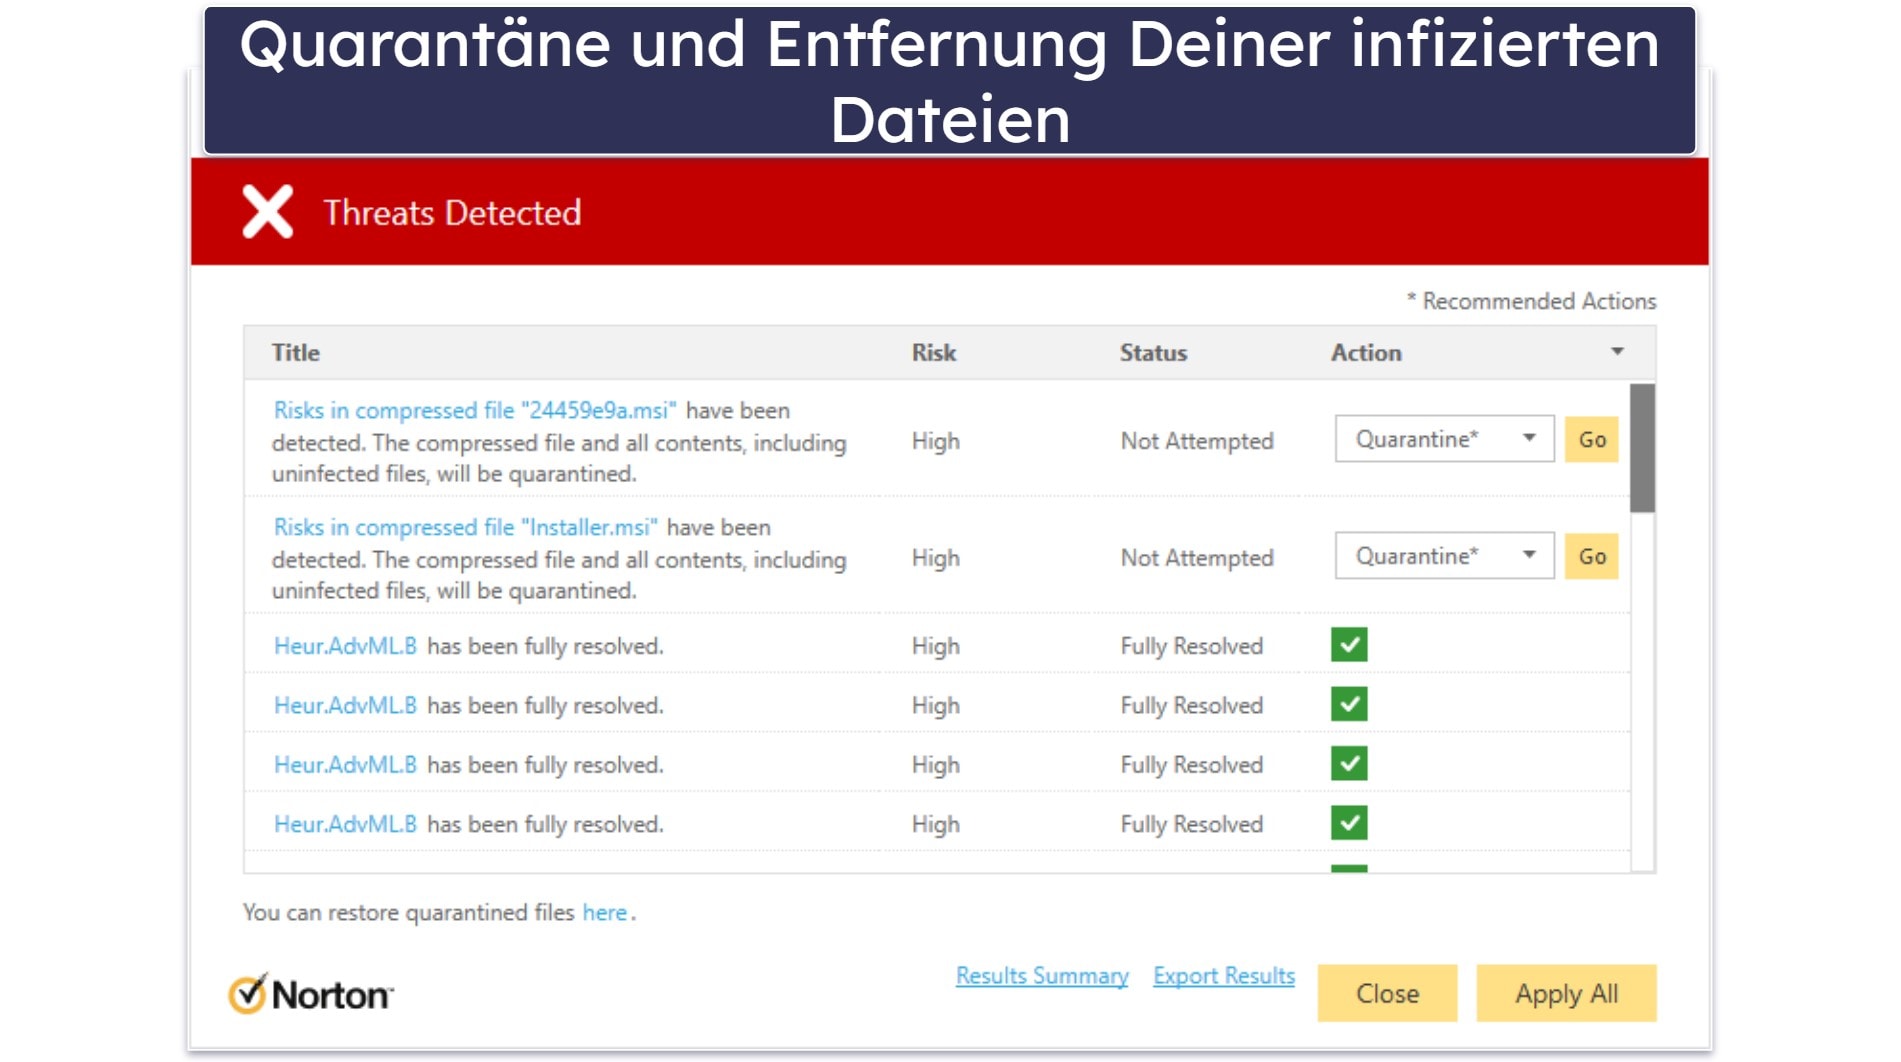This screenshot has height=1062, width=1901.
Task: Click green checkmark of fourth Heur.AdvML.B row
Action: tap(1349, 823)
